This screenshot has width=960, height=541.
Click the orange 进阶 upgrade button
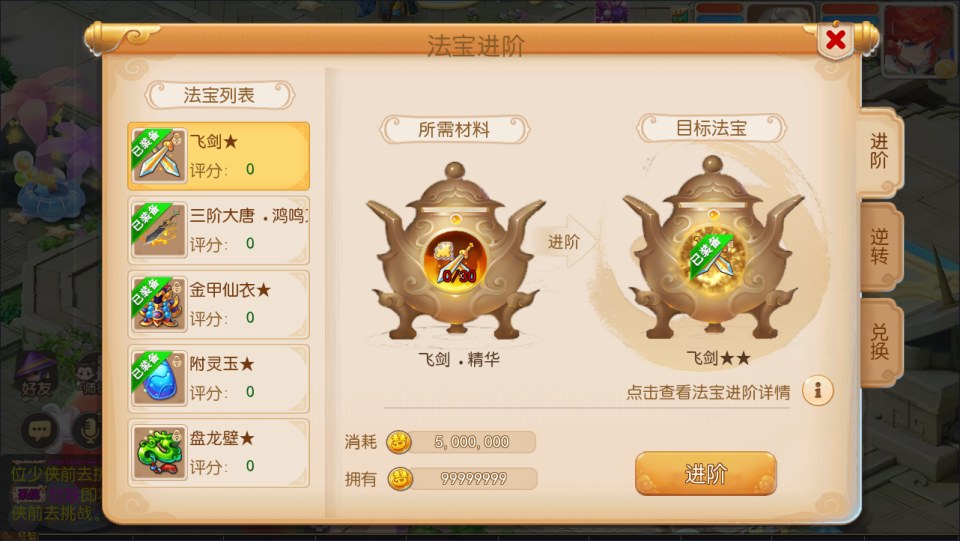705,474
